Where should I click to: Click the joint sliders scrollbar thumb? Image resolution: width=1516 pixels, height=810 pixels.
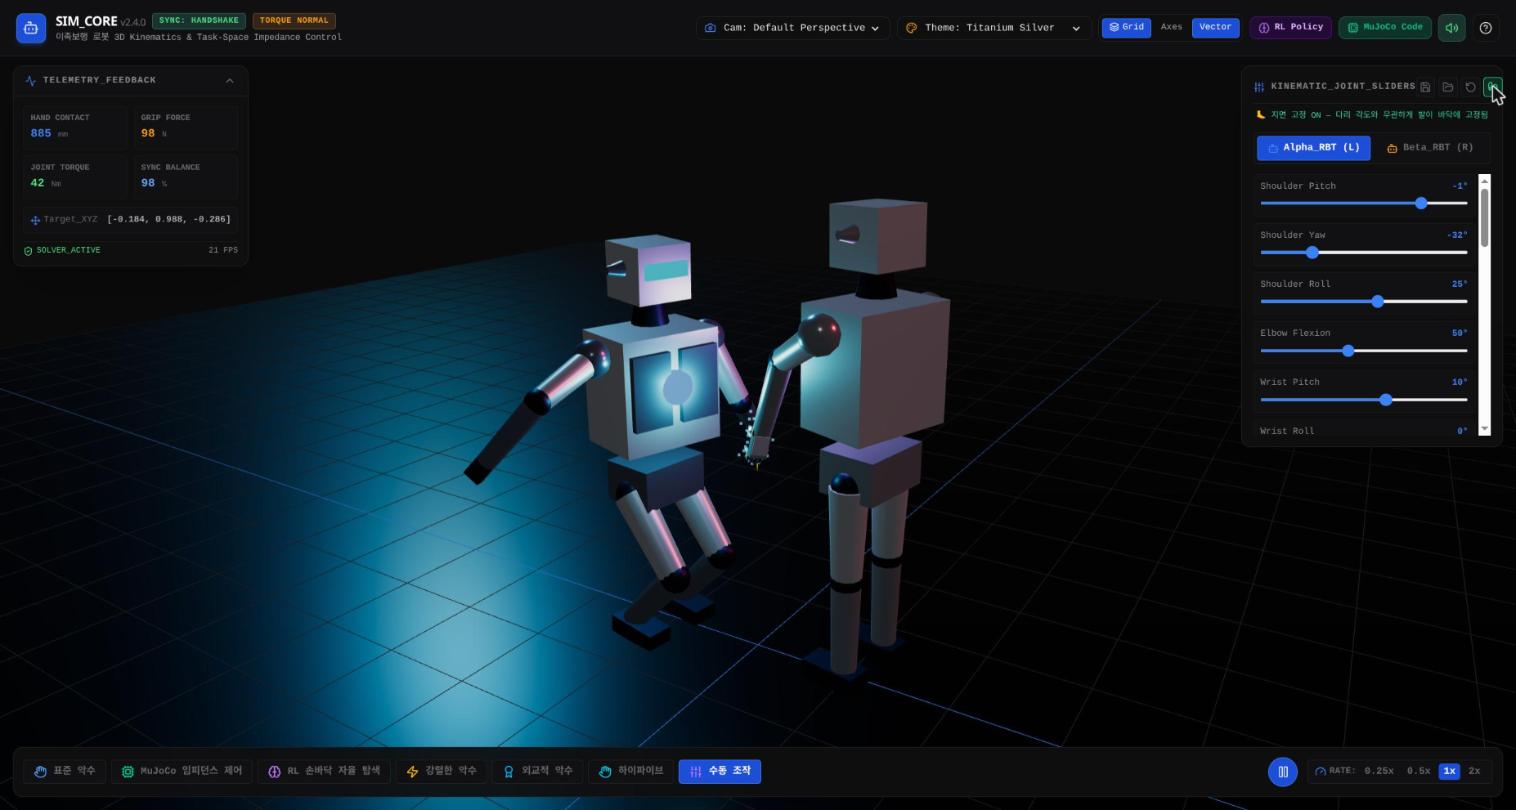1484,217
